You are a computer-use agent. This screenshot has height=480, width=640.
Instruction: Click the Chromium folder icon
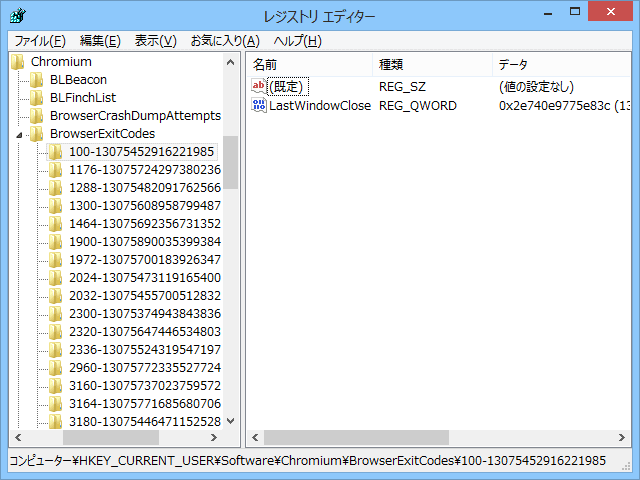pos(18,62)
